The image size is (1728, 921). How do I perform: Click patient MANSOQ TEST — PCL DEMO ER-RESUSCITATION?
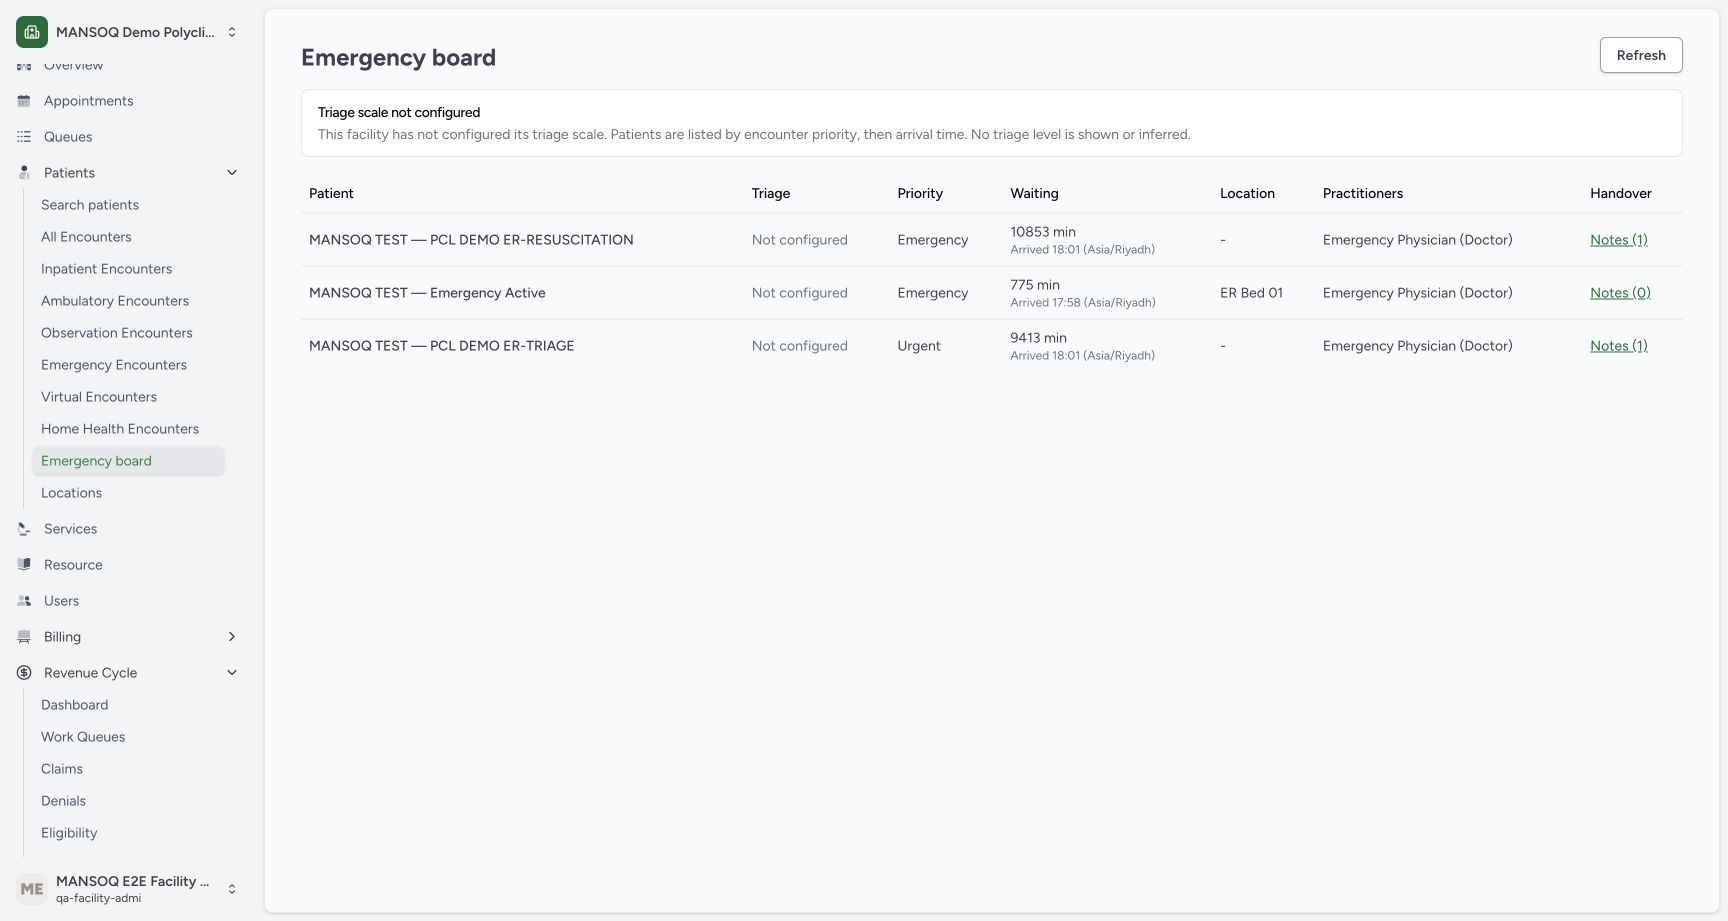[471, 240]
